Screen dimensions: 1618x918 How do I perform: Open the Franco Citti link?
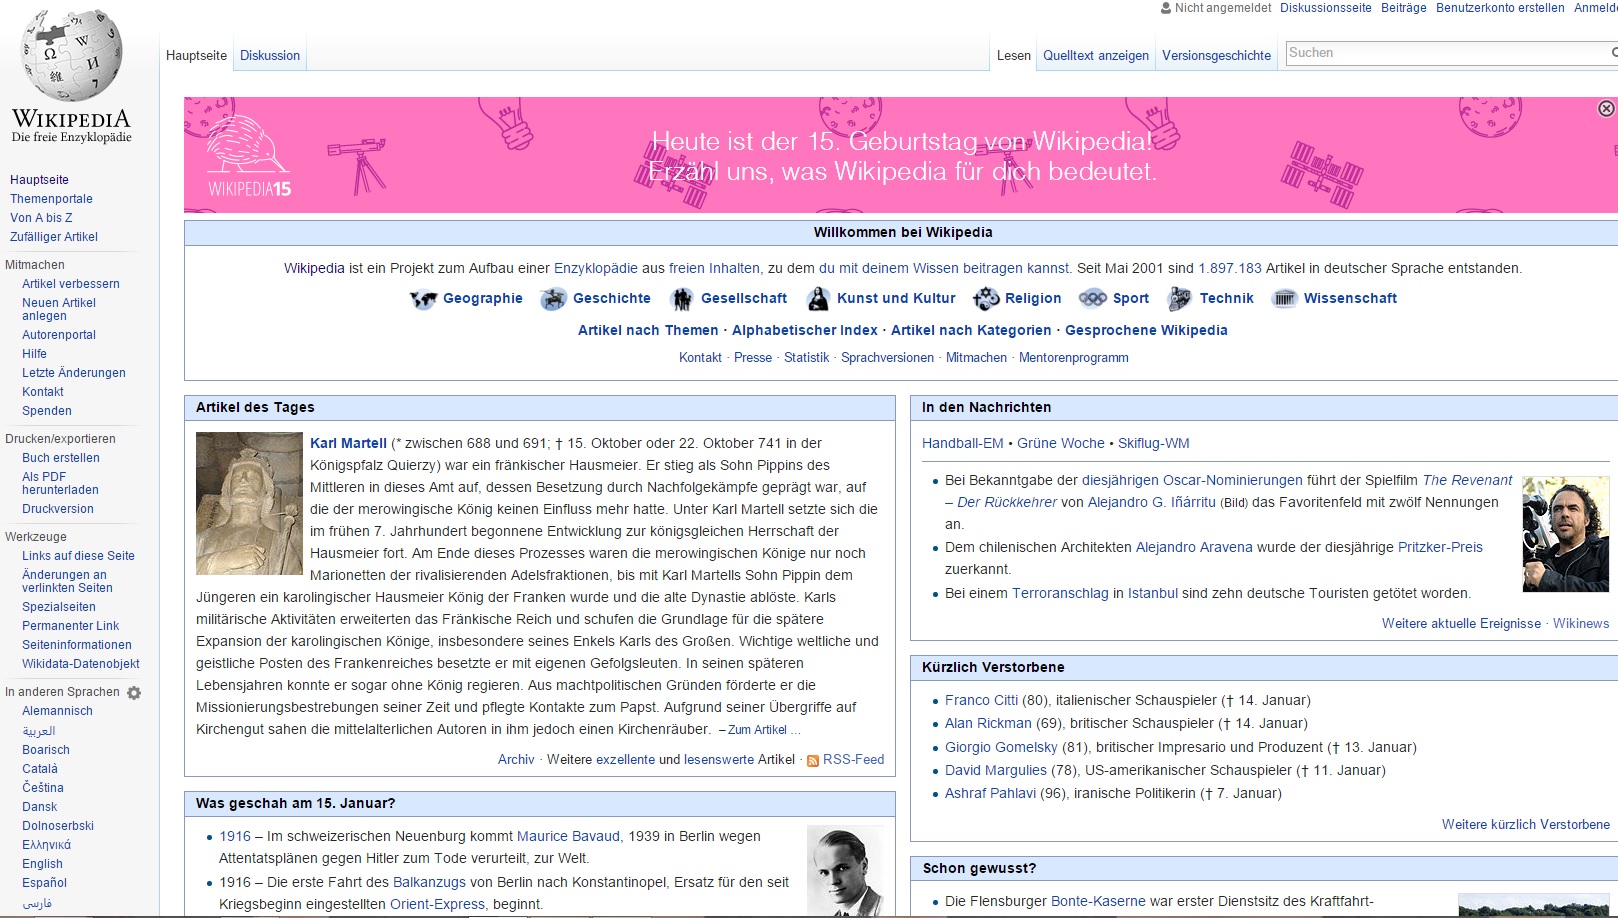(x=981, y=700)
